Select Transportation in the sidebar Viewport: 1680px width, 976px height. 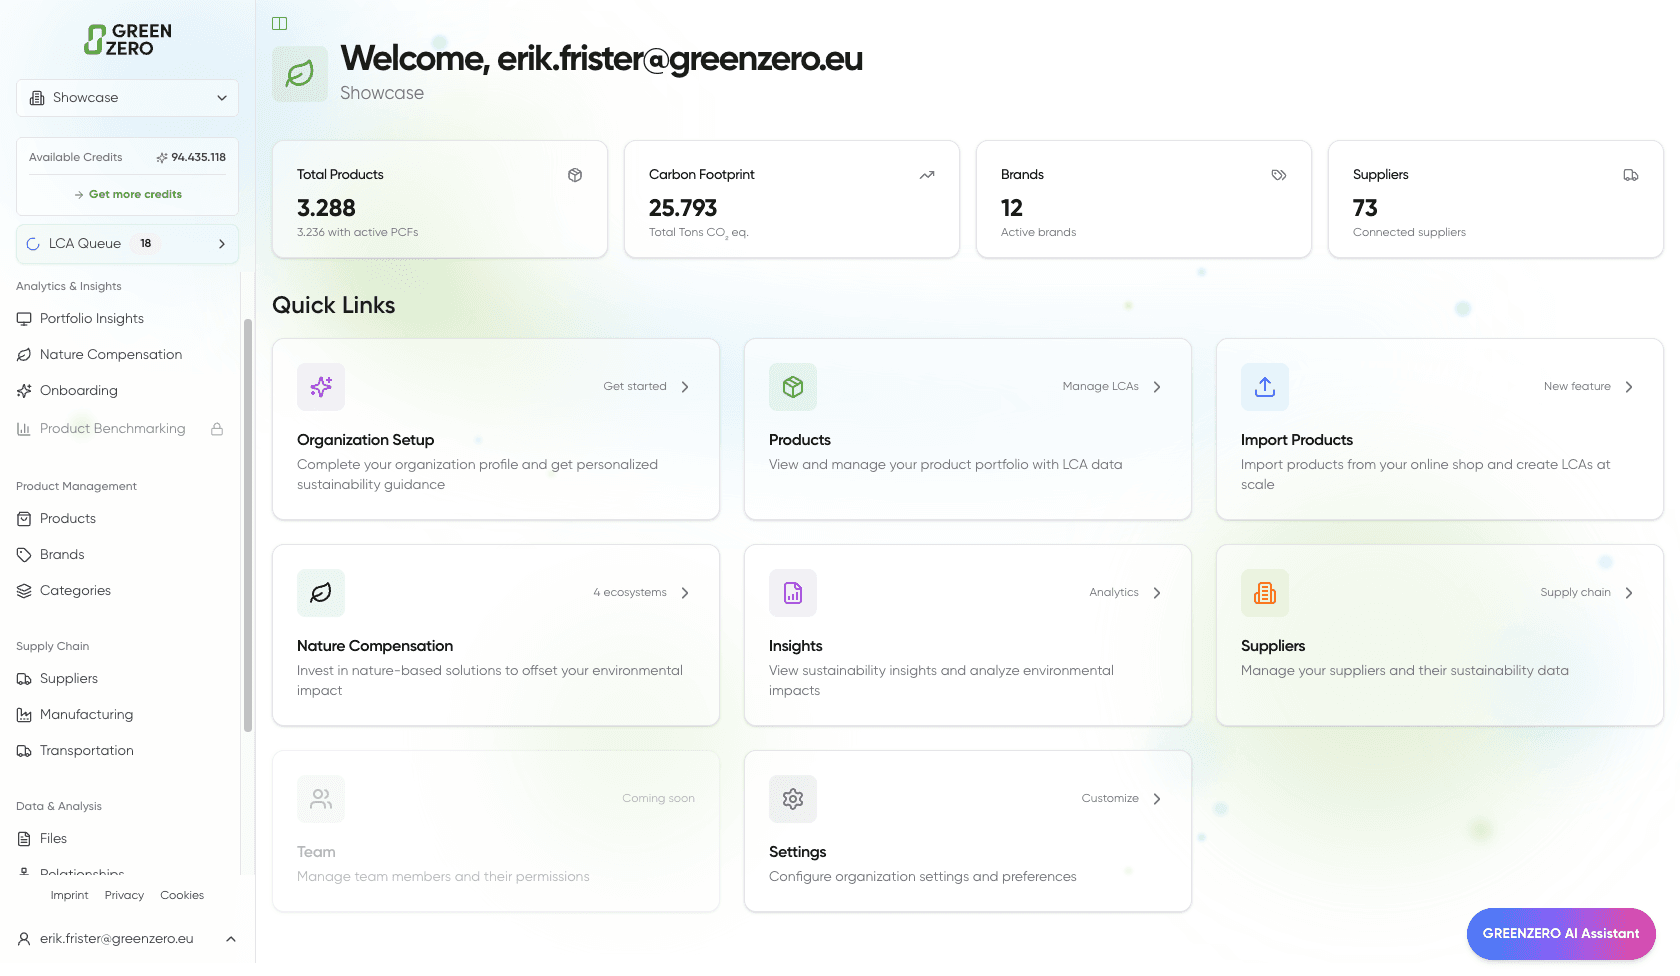tap(87, 750)
